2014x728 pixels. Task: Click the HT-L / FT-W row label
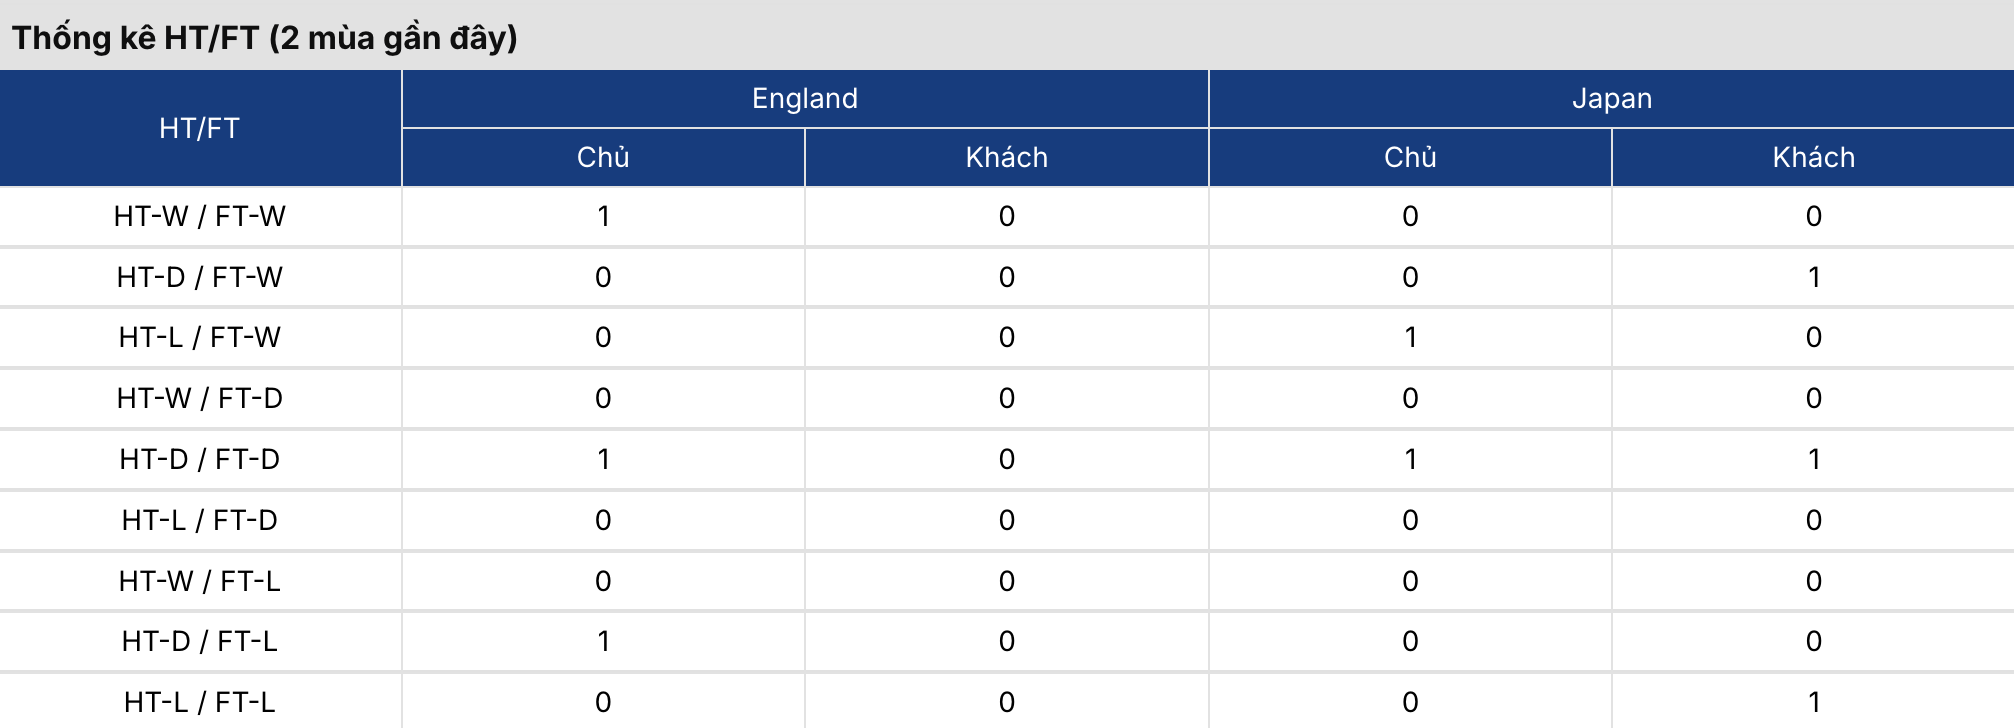(200, 337)
